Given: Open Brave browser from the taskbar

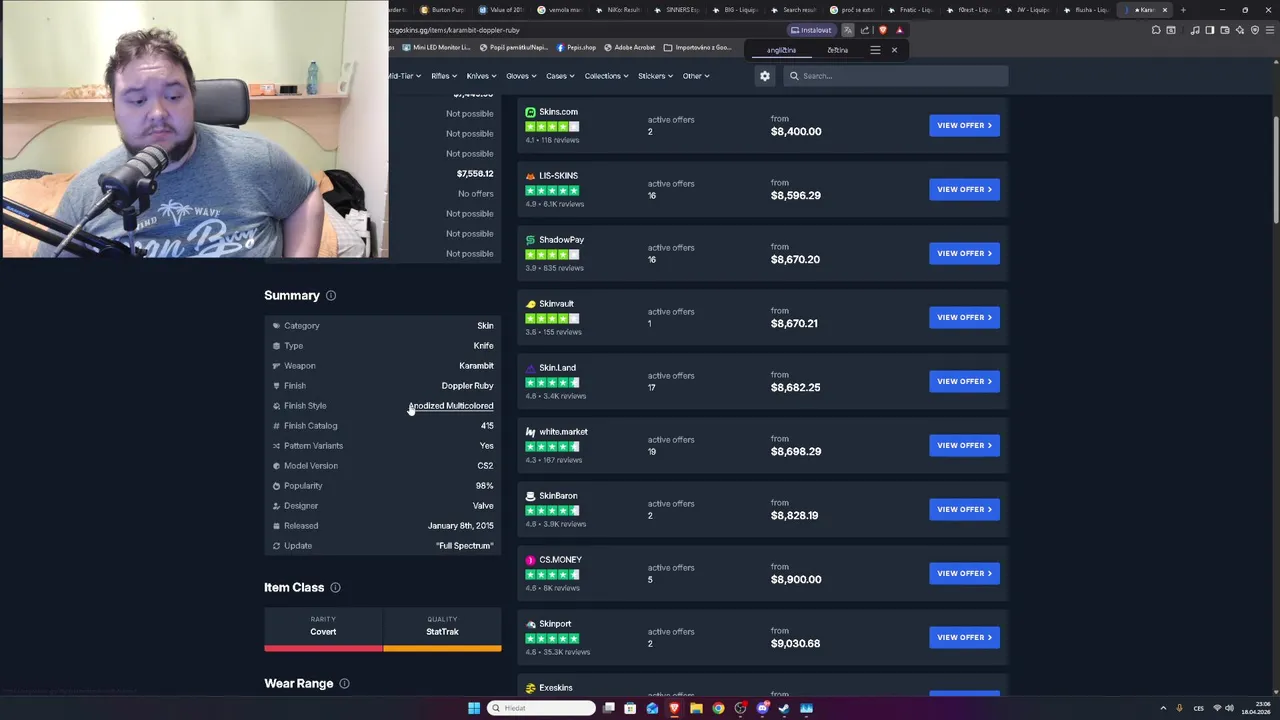Looking at the screenshot, I should [674, 708].
